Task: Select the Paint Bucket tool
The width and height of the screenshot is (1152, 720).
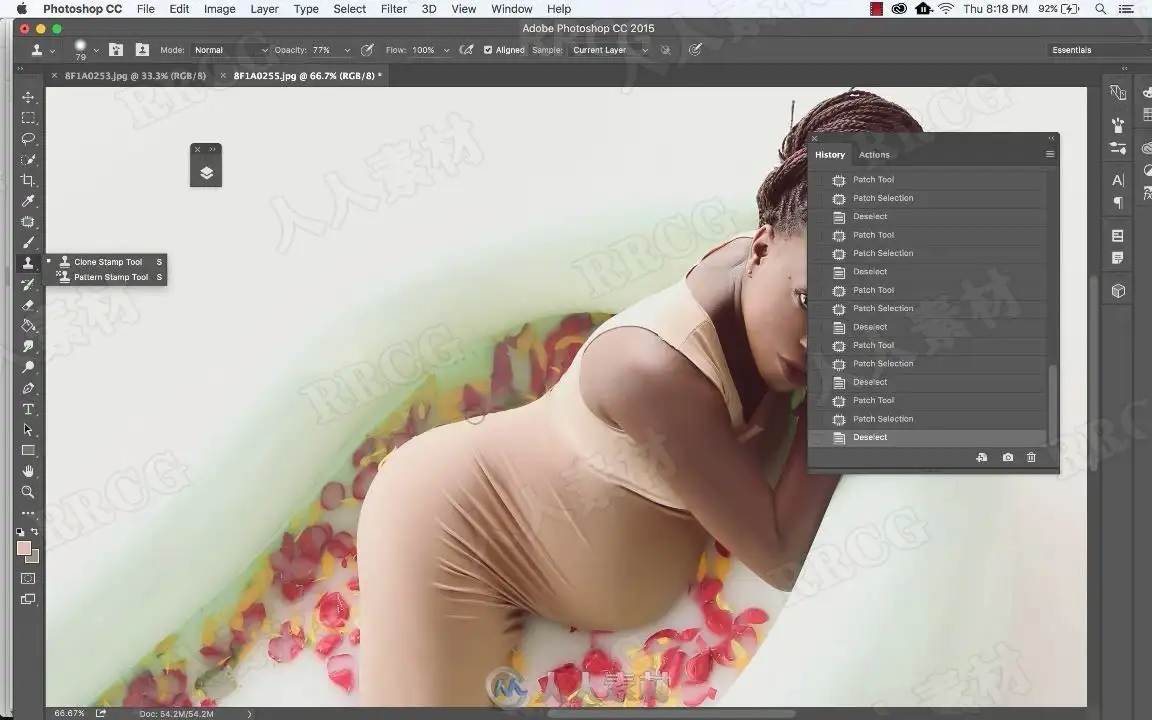Action: [x=28, y=325]
